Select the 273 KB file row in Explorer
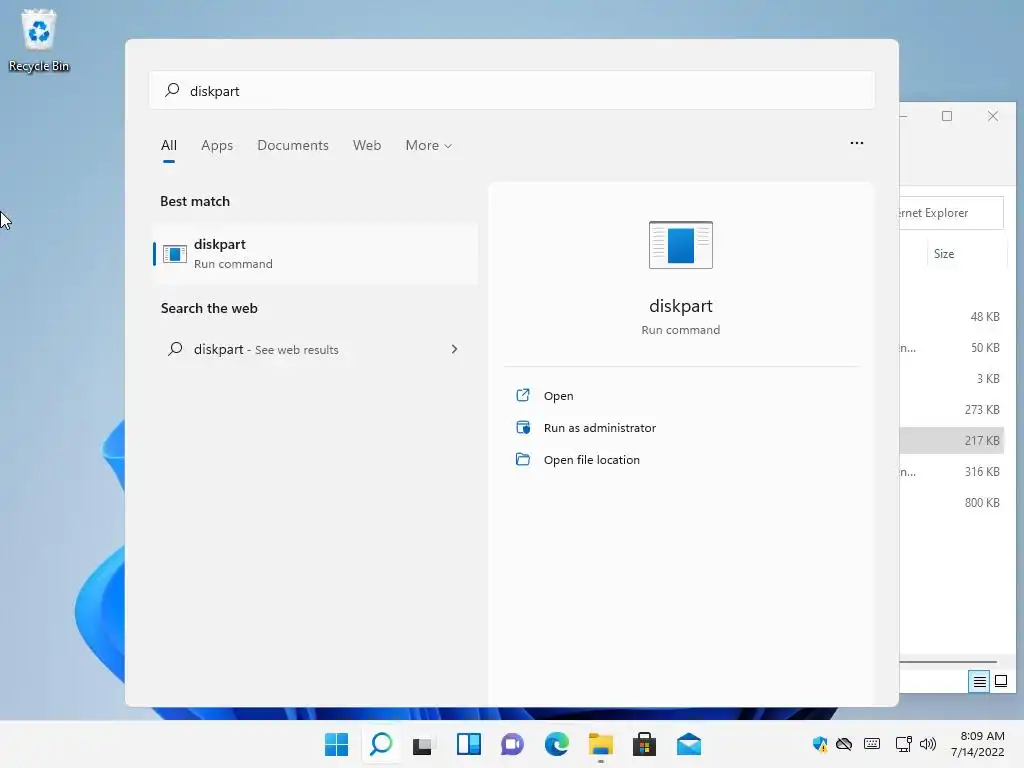Image resolution: width=1024 pixels, height=768 pixels. (x=951, y=409)
